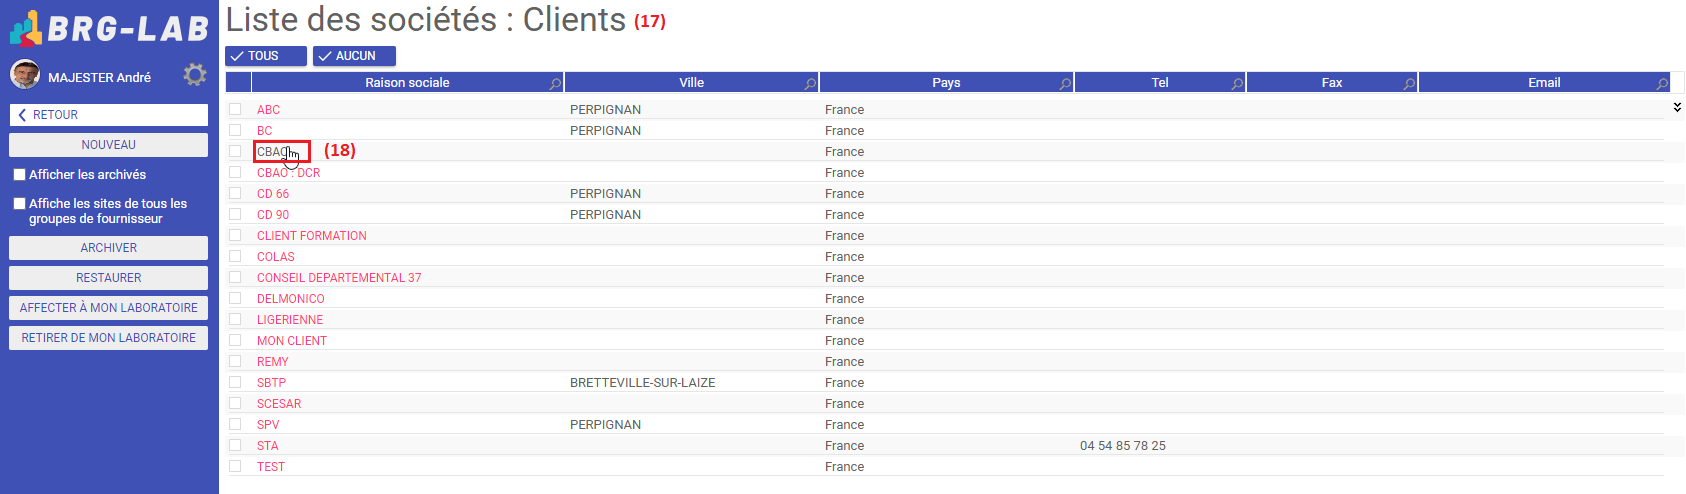
Task: Click the magnifier in Fax column header
Action: click(x=1409, y=84)
